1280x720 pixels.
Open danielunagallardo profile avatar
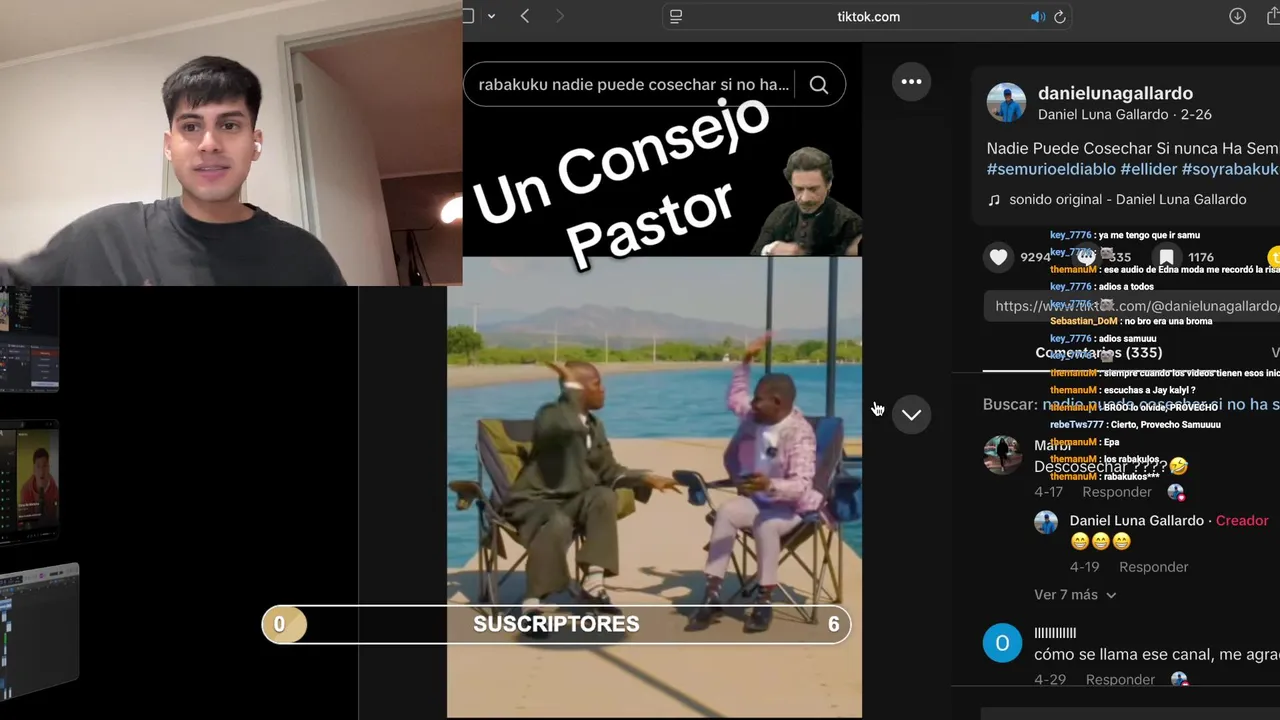(1006, 103)
